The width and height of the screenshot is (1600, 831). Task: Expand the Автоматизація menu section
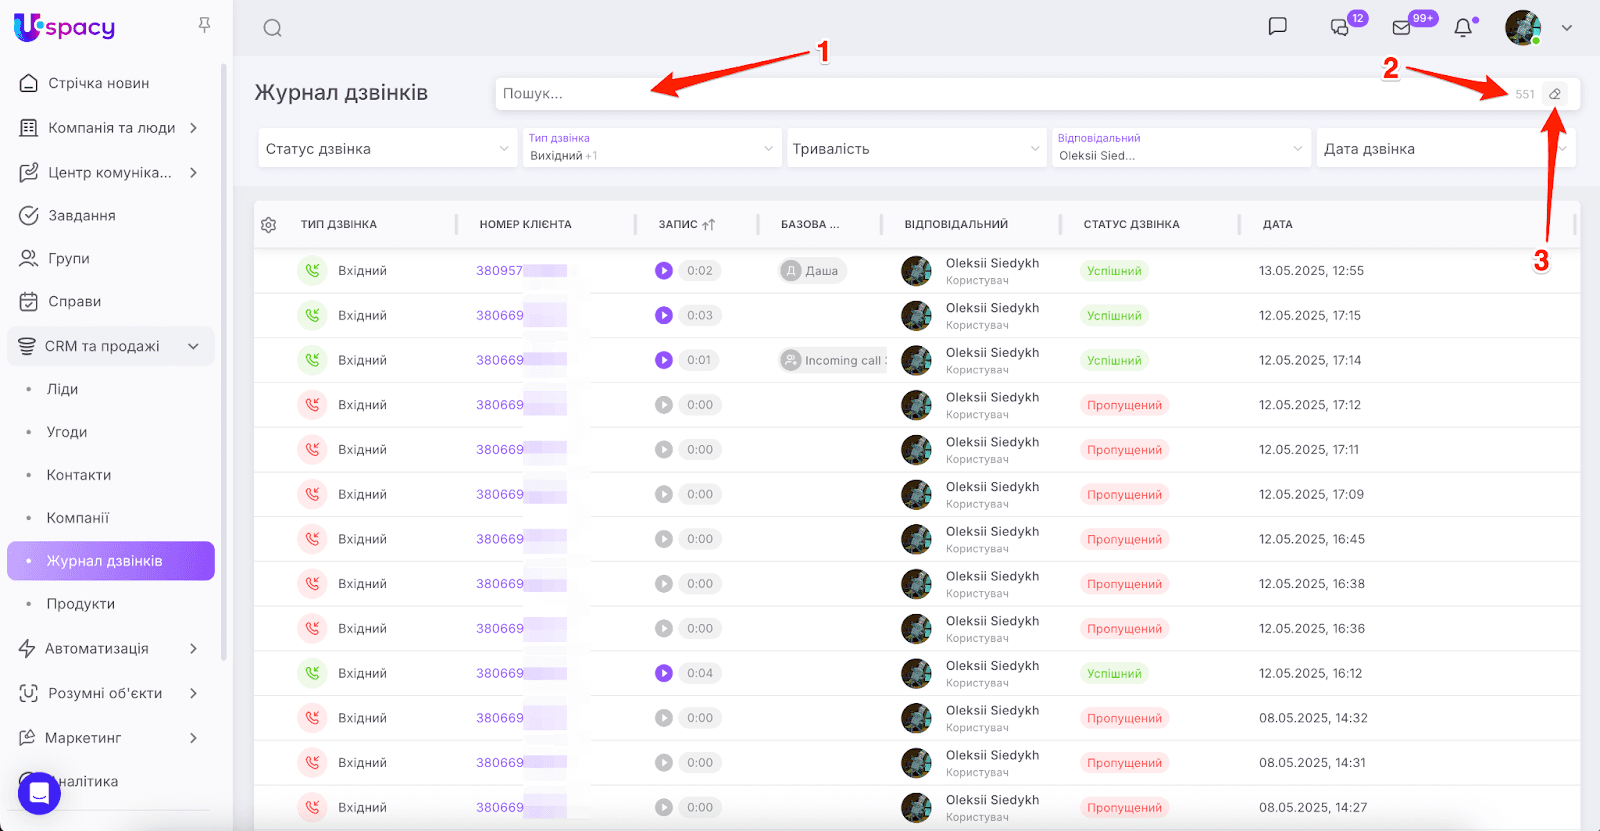pos(193,649)
